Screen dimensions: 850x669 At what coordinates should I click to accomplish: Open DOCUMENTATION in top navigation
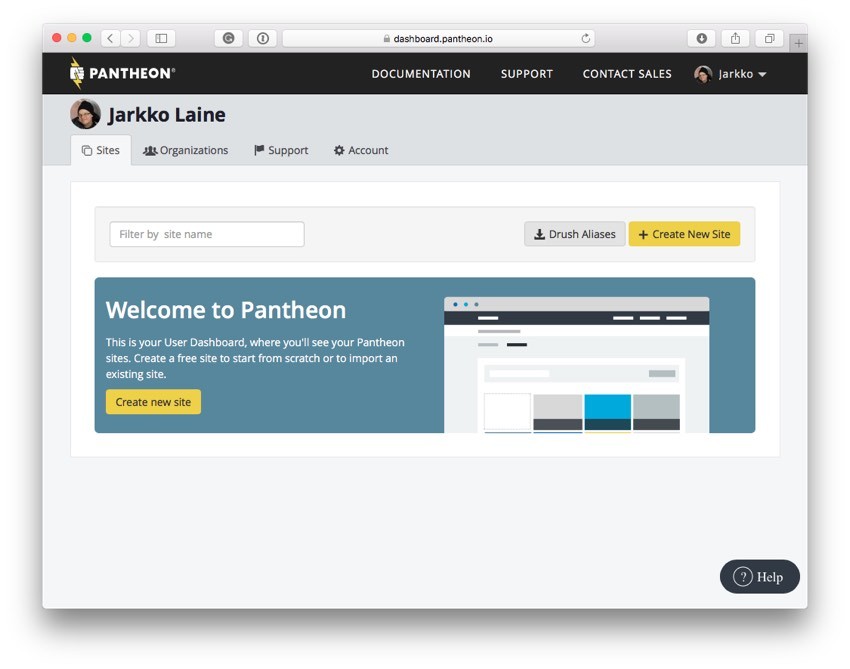point(421,74)
